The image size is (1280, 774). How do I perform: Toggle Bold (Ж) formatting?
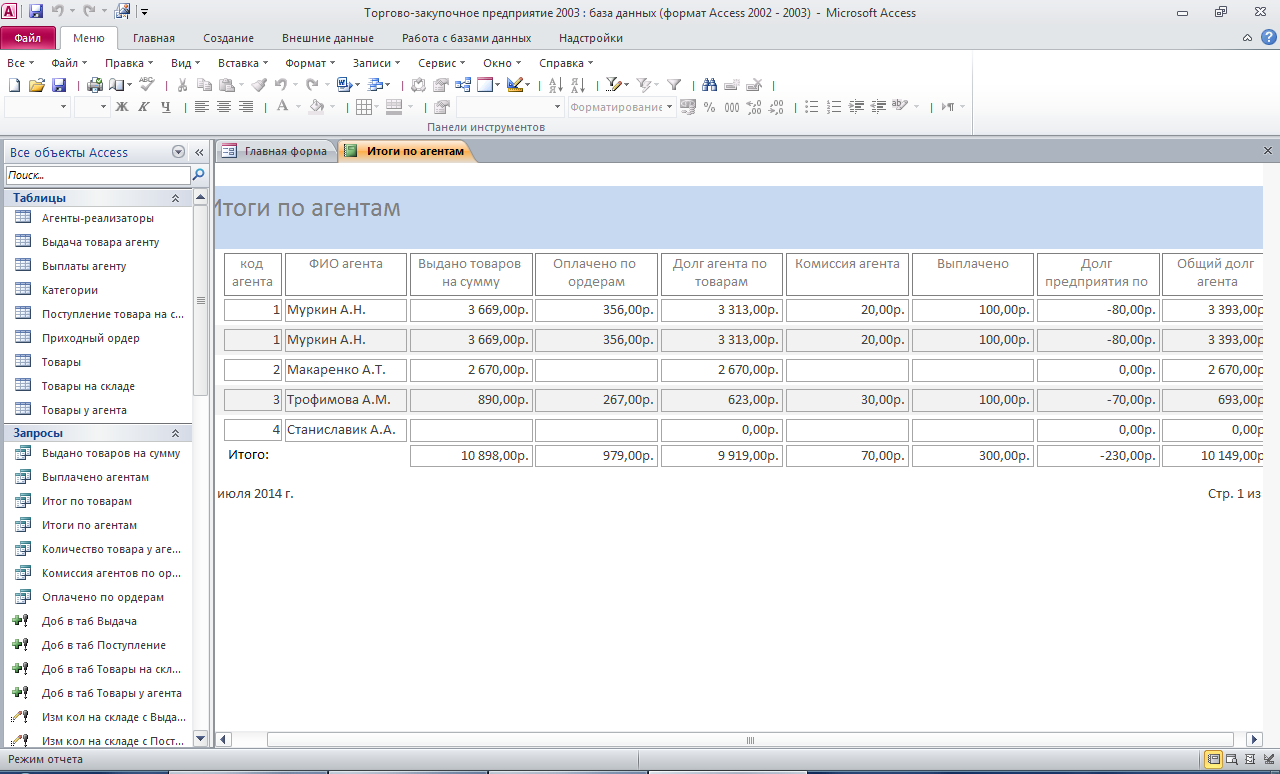(x=122, y=107)
